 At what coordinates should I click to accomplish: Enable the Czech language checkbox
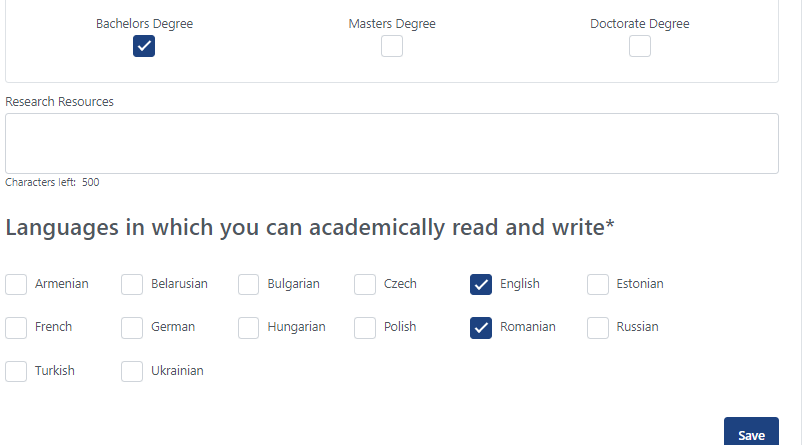click(365, 284)
